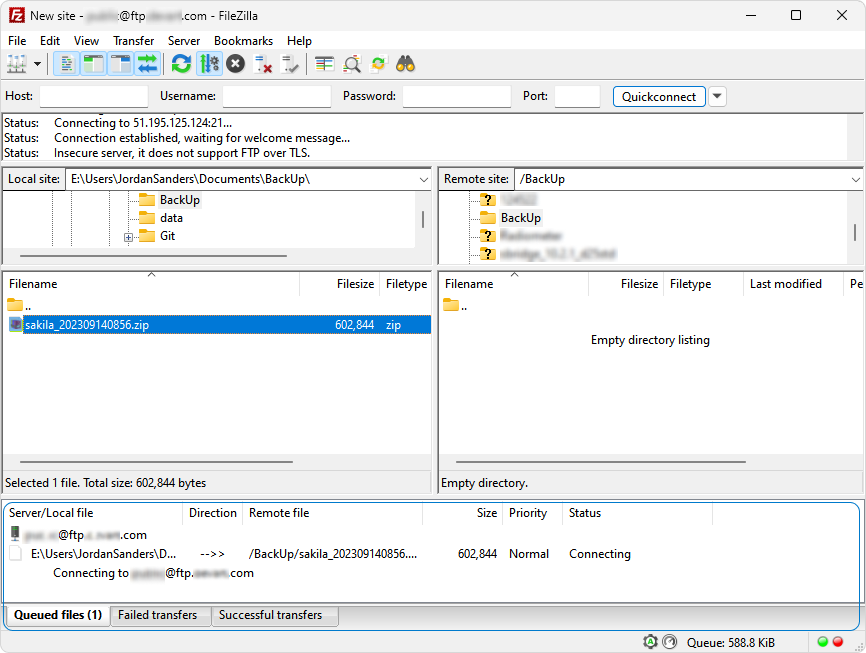Sort remote files by Filename column

coord(514,284)
